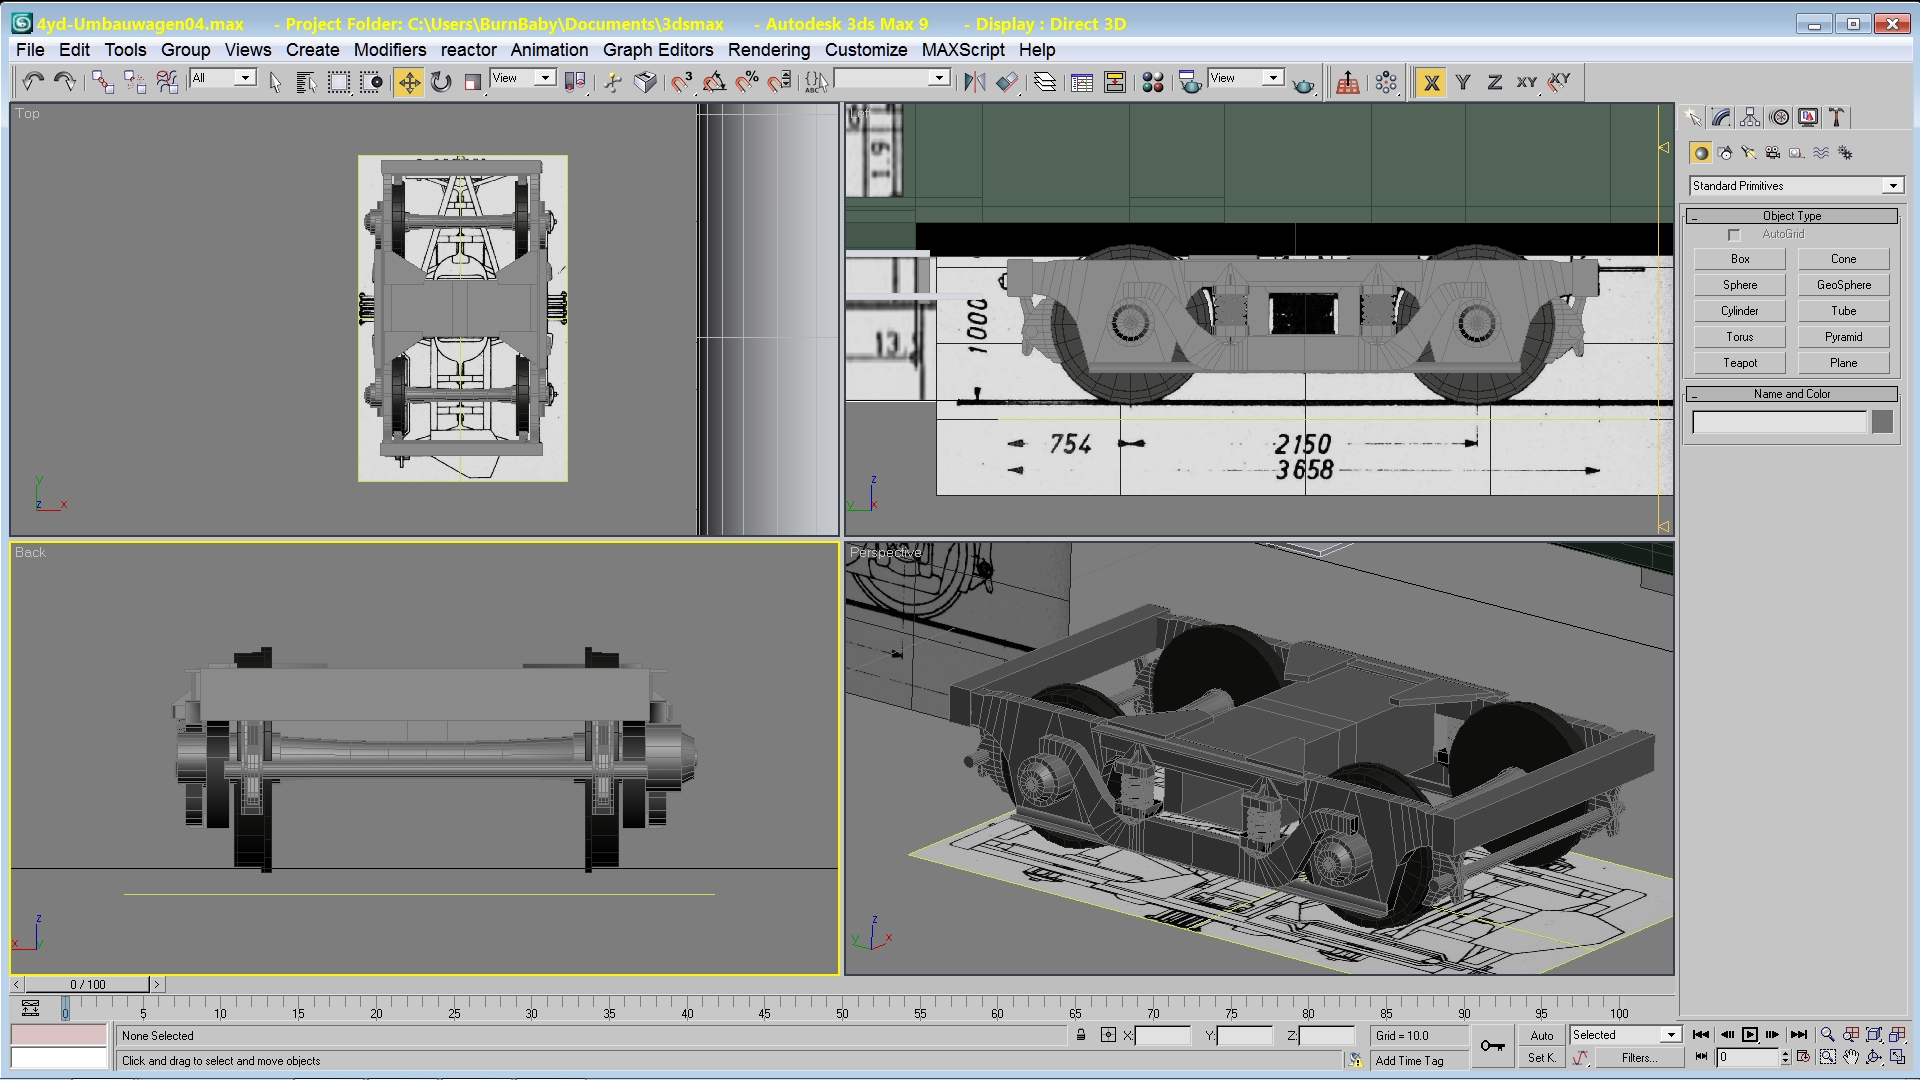
Task: Click the Mirror tool icon
Action: [x=974, y=82]
